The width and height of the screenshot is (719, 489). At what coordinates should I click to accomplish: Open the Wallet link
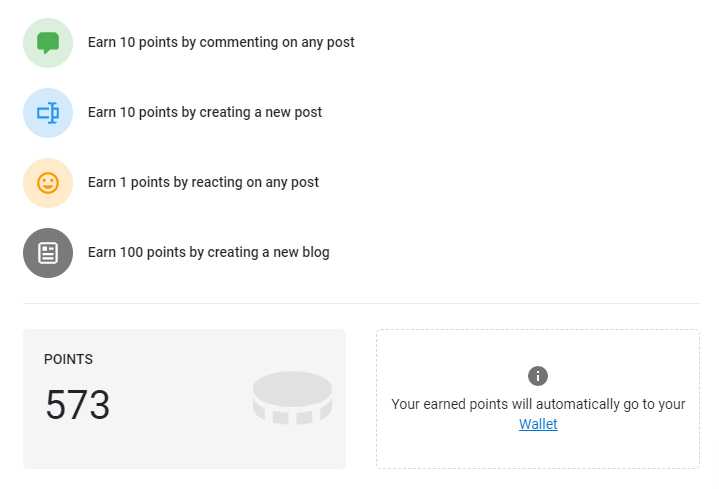[538, 424]
